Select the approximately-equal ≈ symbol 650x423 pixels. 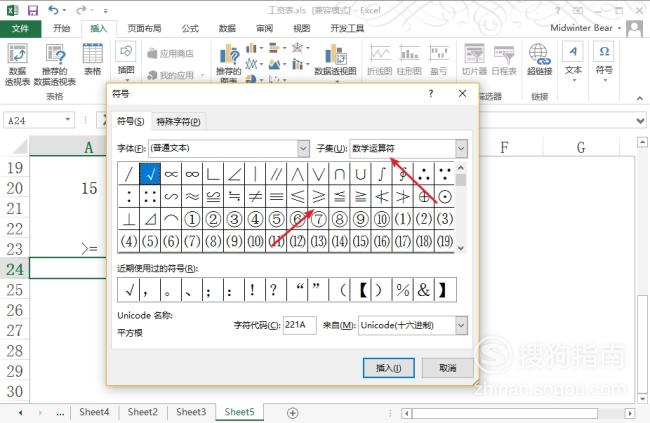192,196
